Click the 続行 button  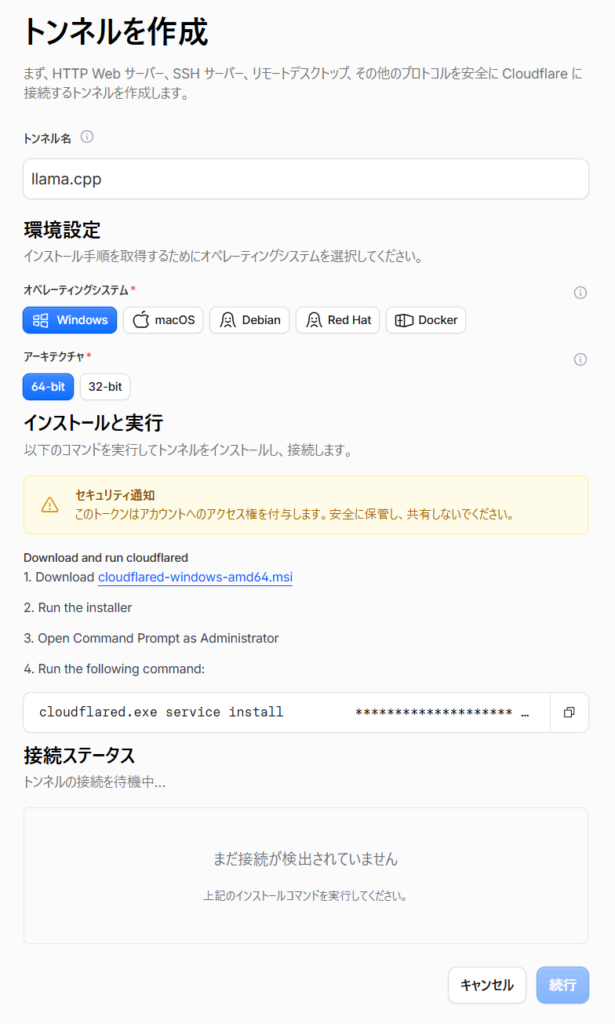[x=563, y=985]
